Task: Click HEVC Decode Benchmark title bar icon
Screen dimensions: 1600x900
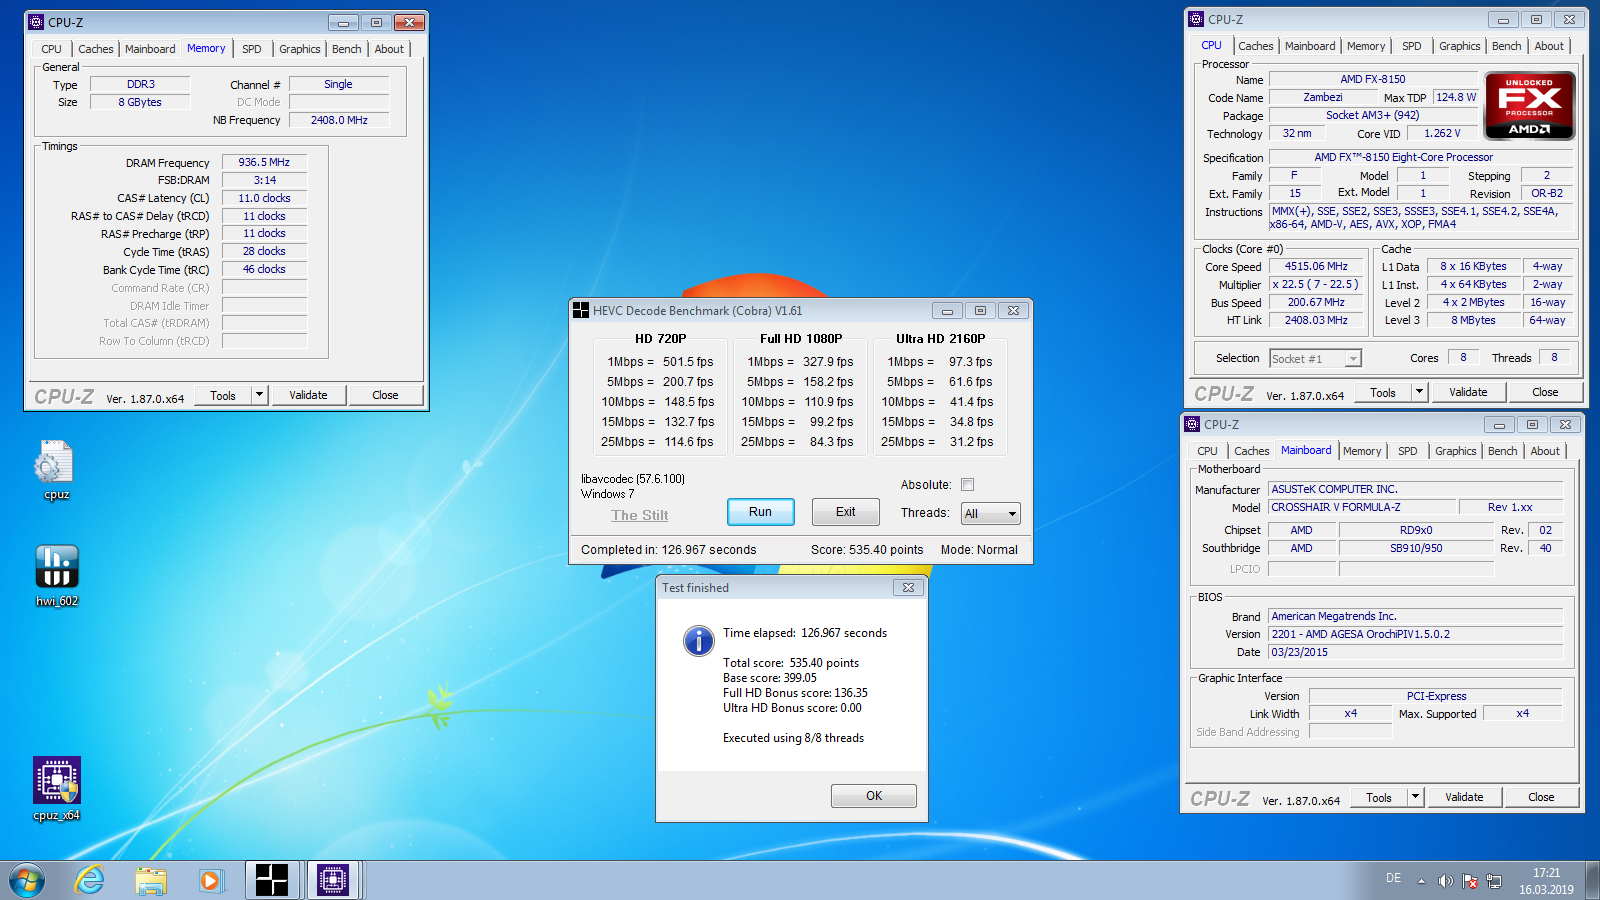Action: 581,311
